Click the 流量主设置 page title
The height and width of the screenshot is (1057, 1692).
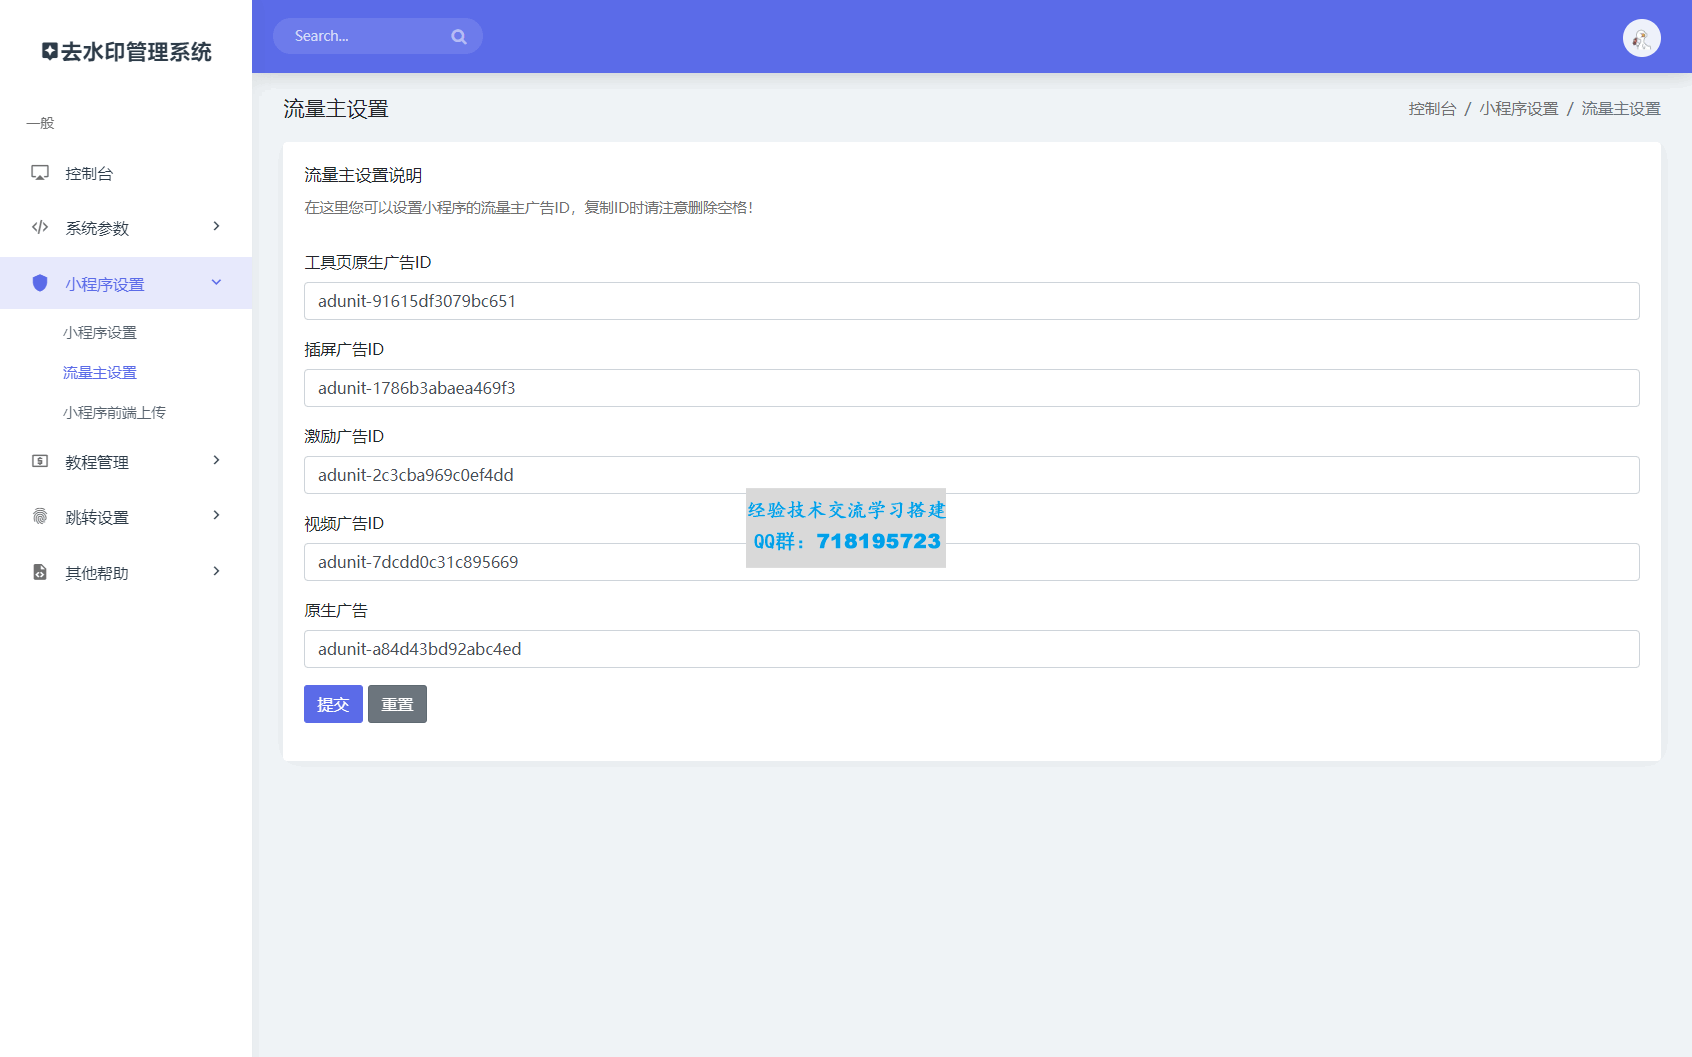click(x=336, y=109)
